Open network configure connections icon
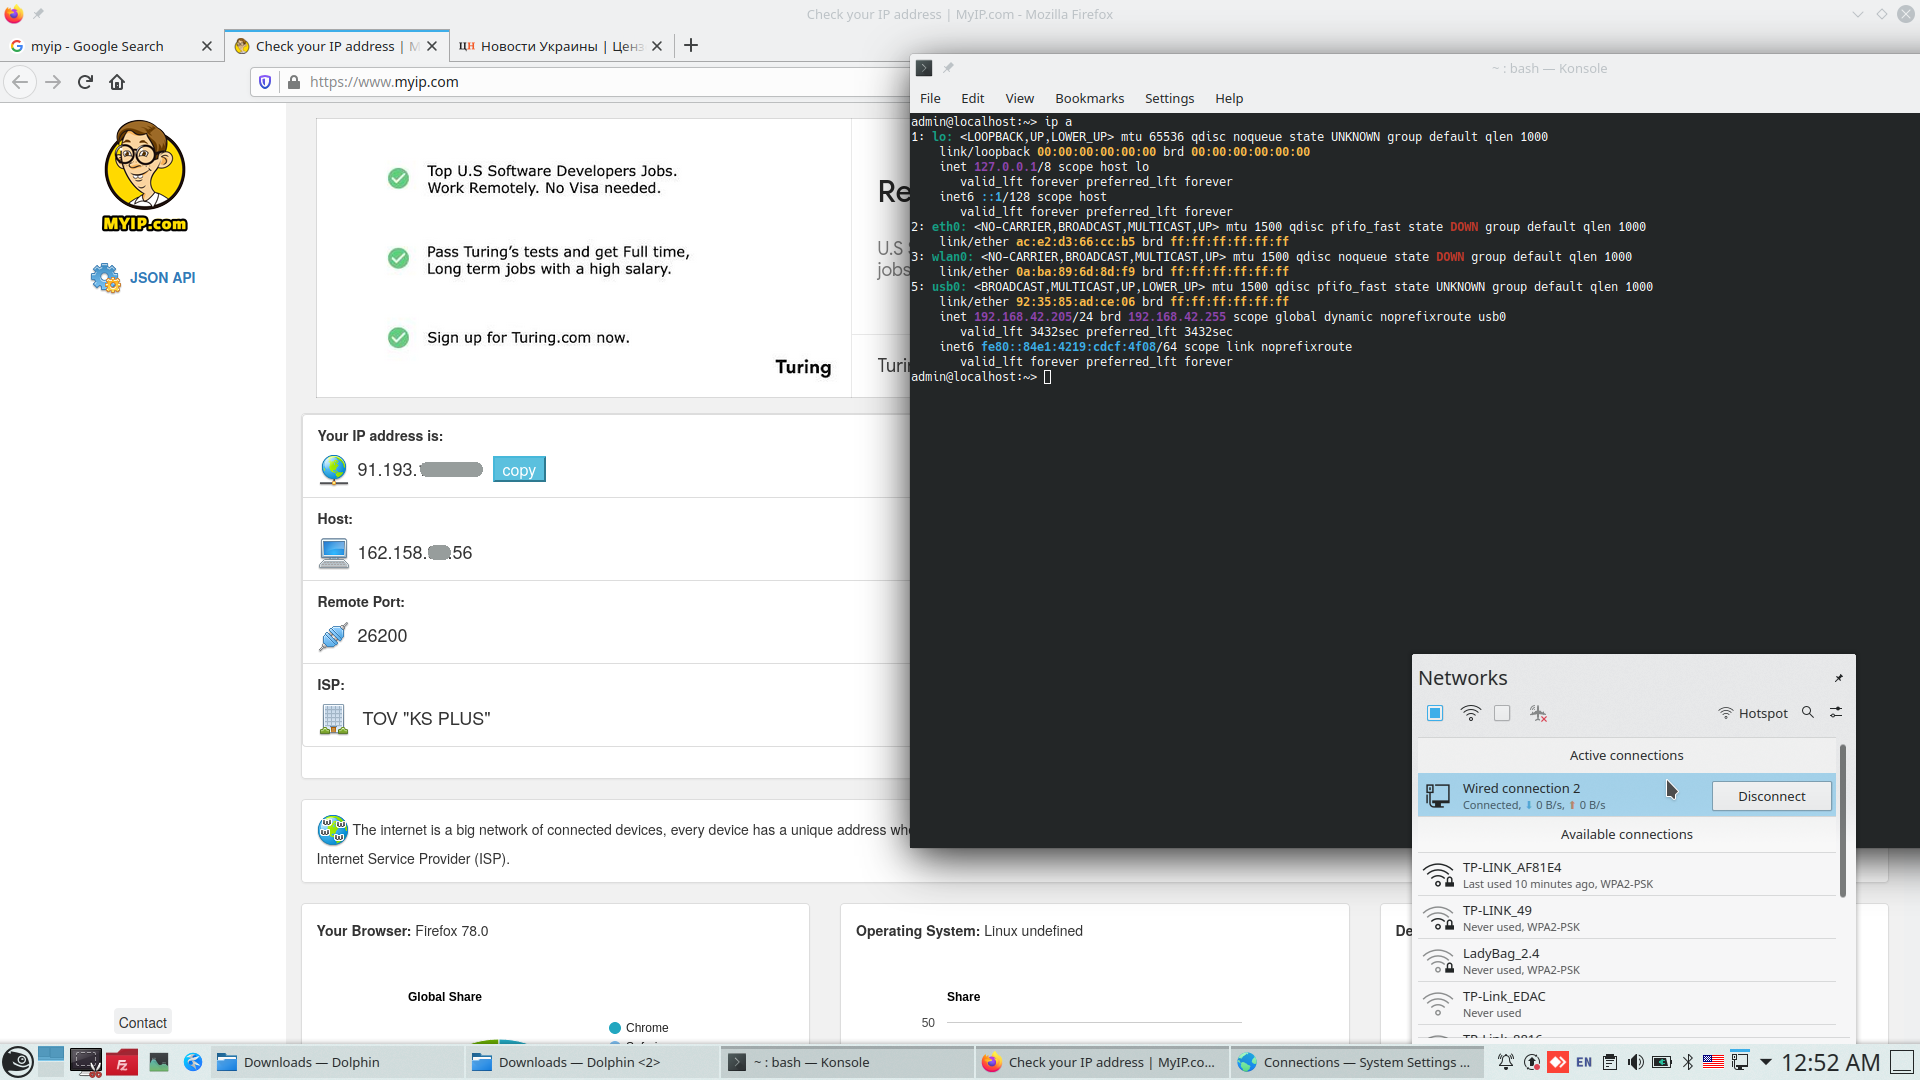The height and width of the screenshot is (1080, 1920). (1836, 712)
